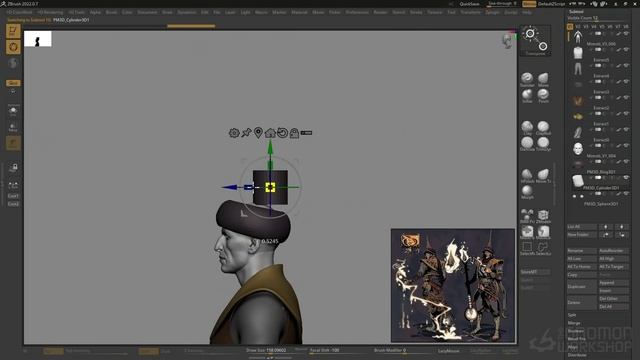640x360 pixels.
Task: Select the SelectRect tool icon
Action: pyautogui.click(x=527, y=248)
